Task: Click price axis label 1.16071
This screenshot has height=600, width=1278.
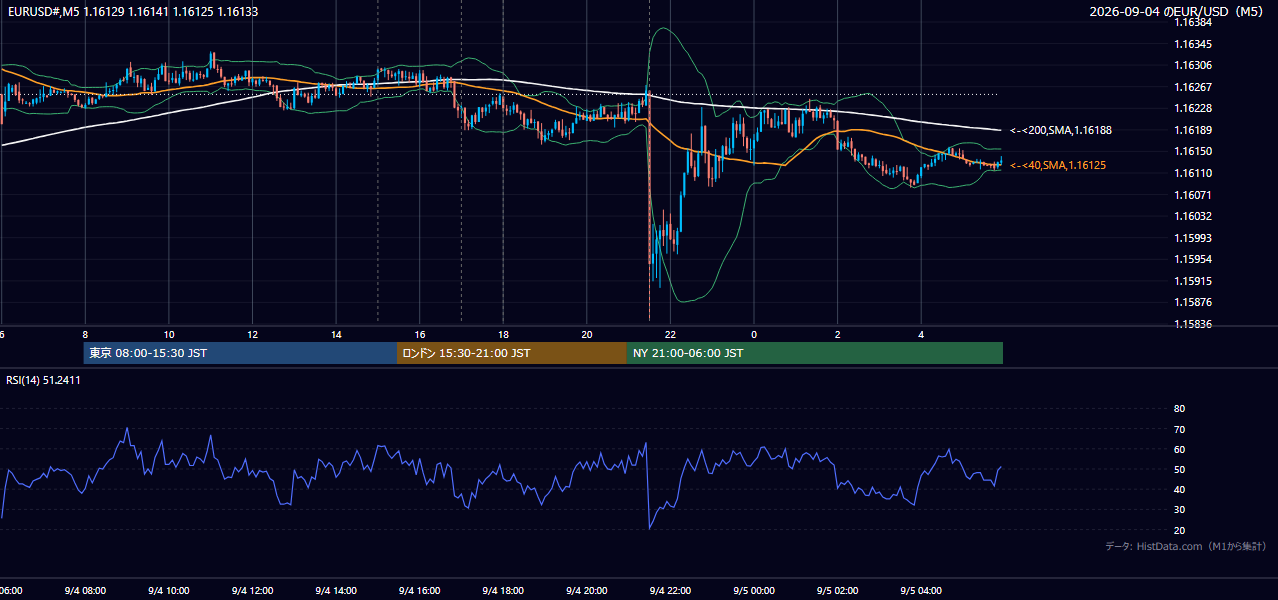Action: (1192, 195)
